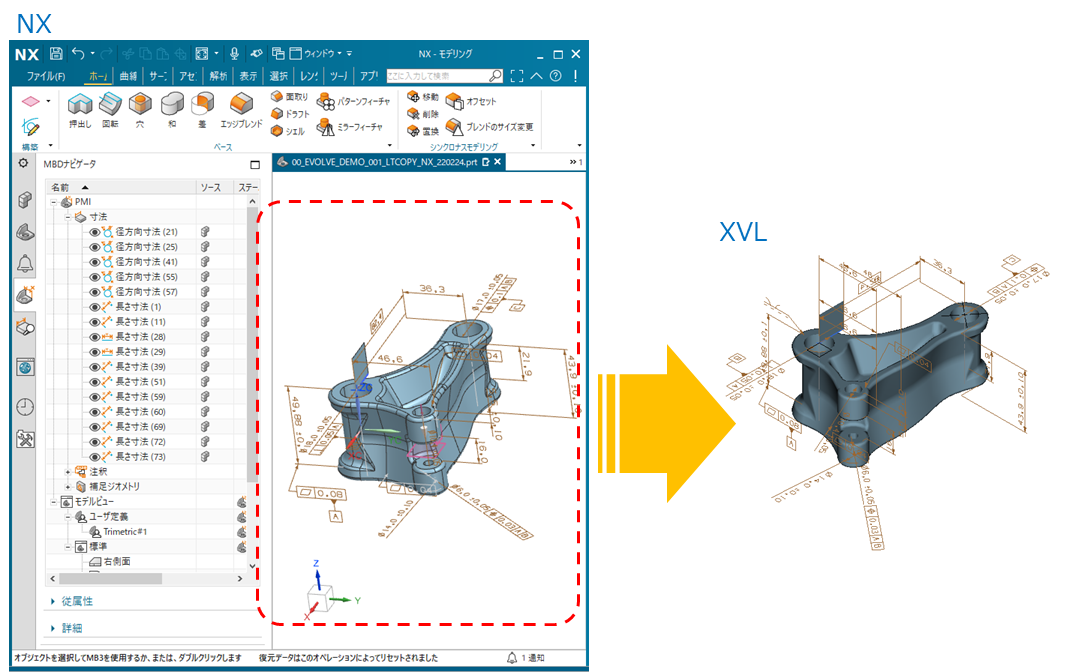This screenshot has width=1069, height=672.
Task: Expand the 注釈 tree node
Action: 67,472
